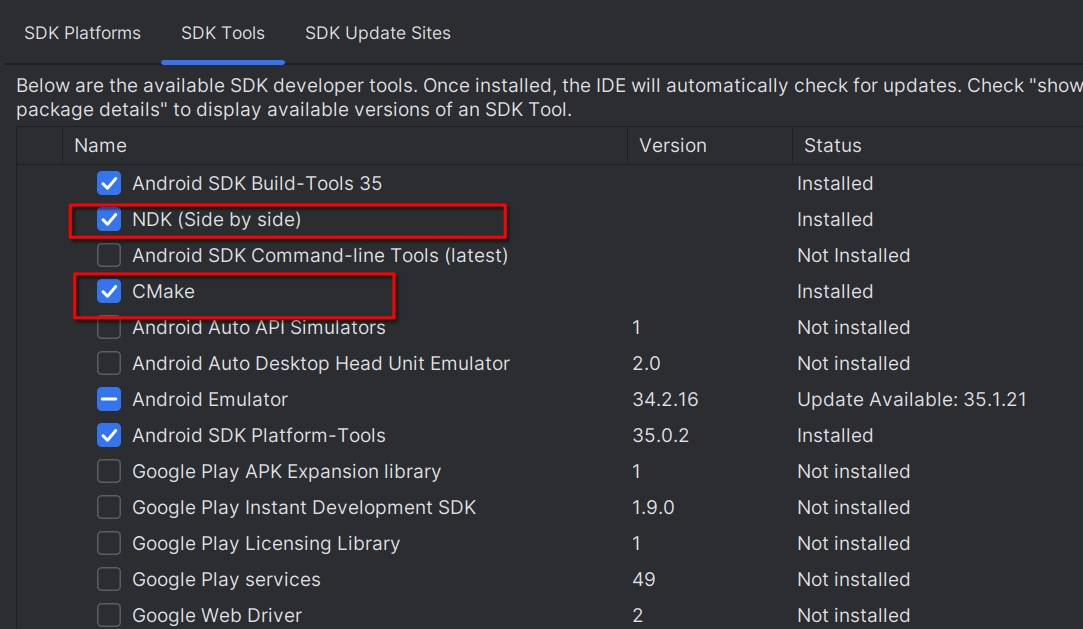The image size is (1083, 629).
Task: Check Google Play APK Expansion library
Action: pyautogui.click(x=109, y=472)
